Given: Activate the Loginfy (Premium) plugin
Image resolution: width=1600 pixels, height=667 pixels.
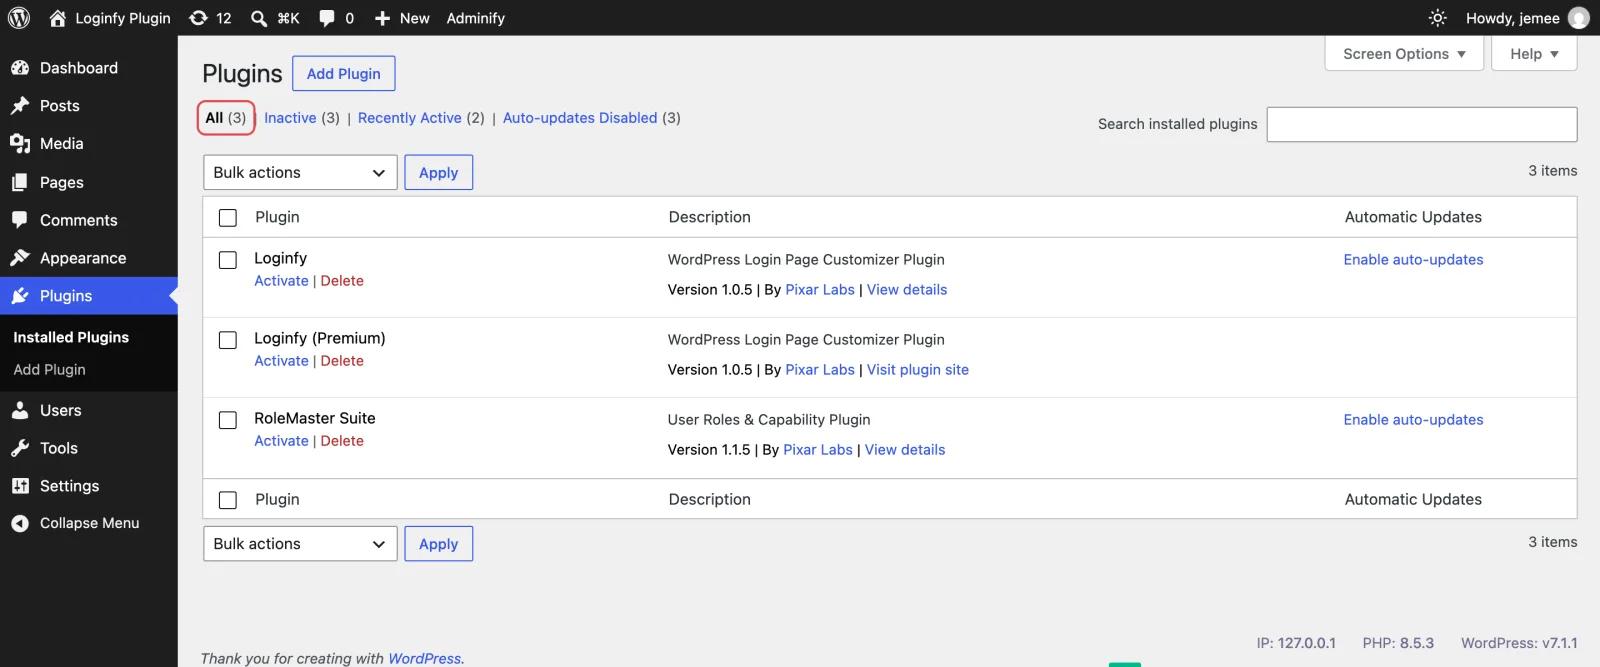Looking at the screenshot, I should click(281, 361).
